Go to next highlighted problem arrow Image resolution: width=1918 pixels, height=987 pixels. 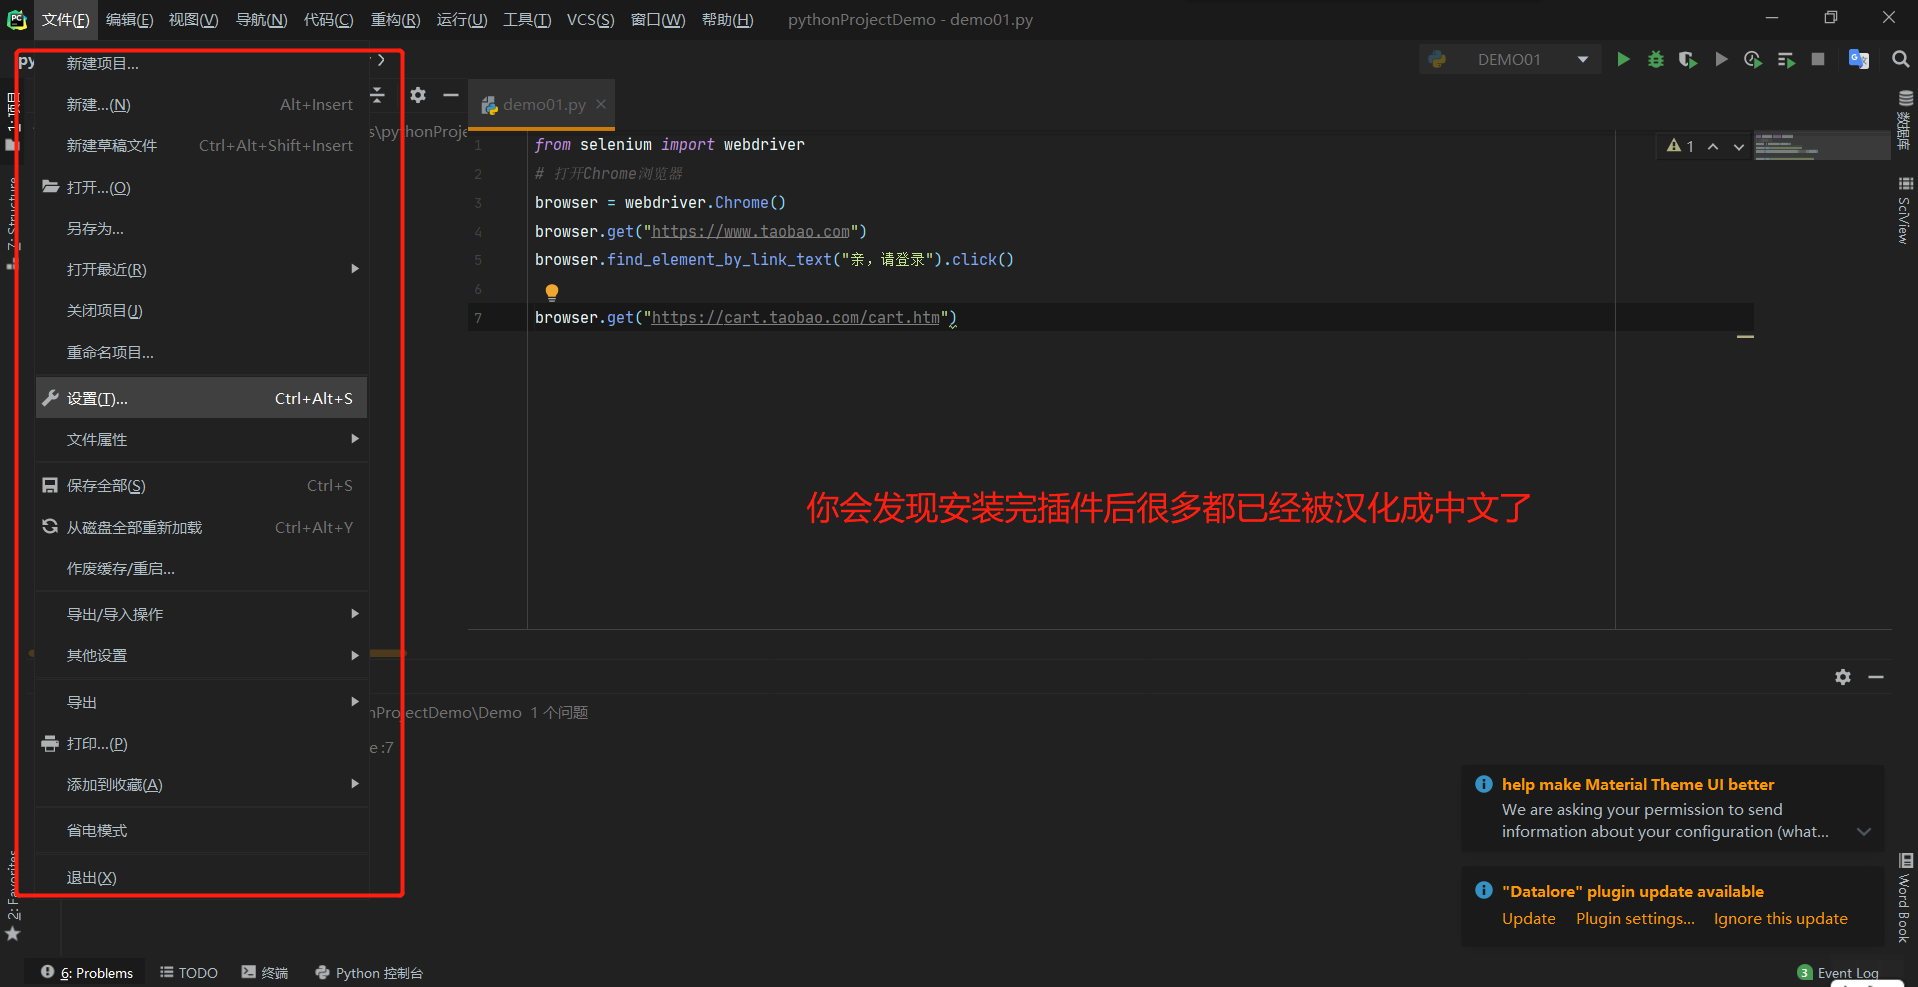pos(1739,146)
